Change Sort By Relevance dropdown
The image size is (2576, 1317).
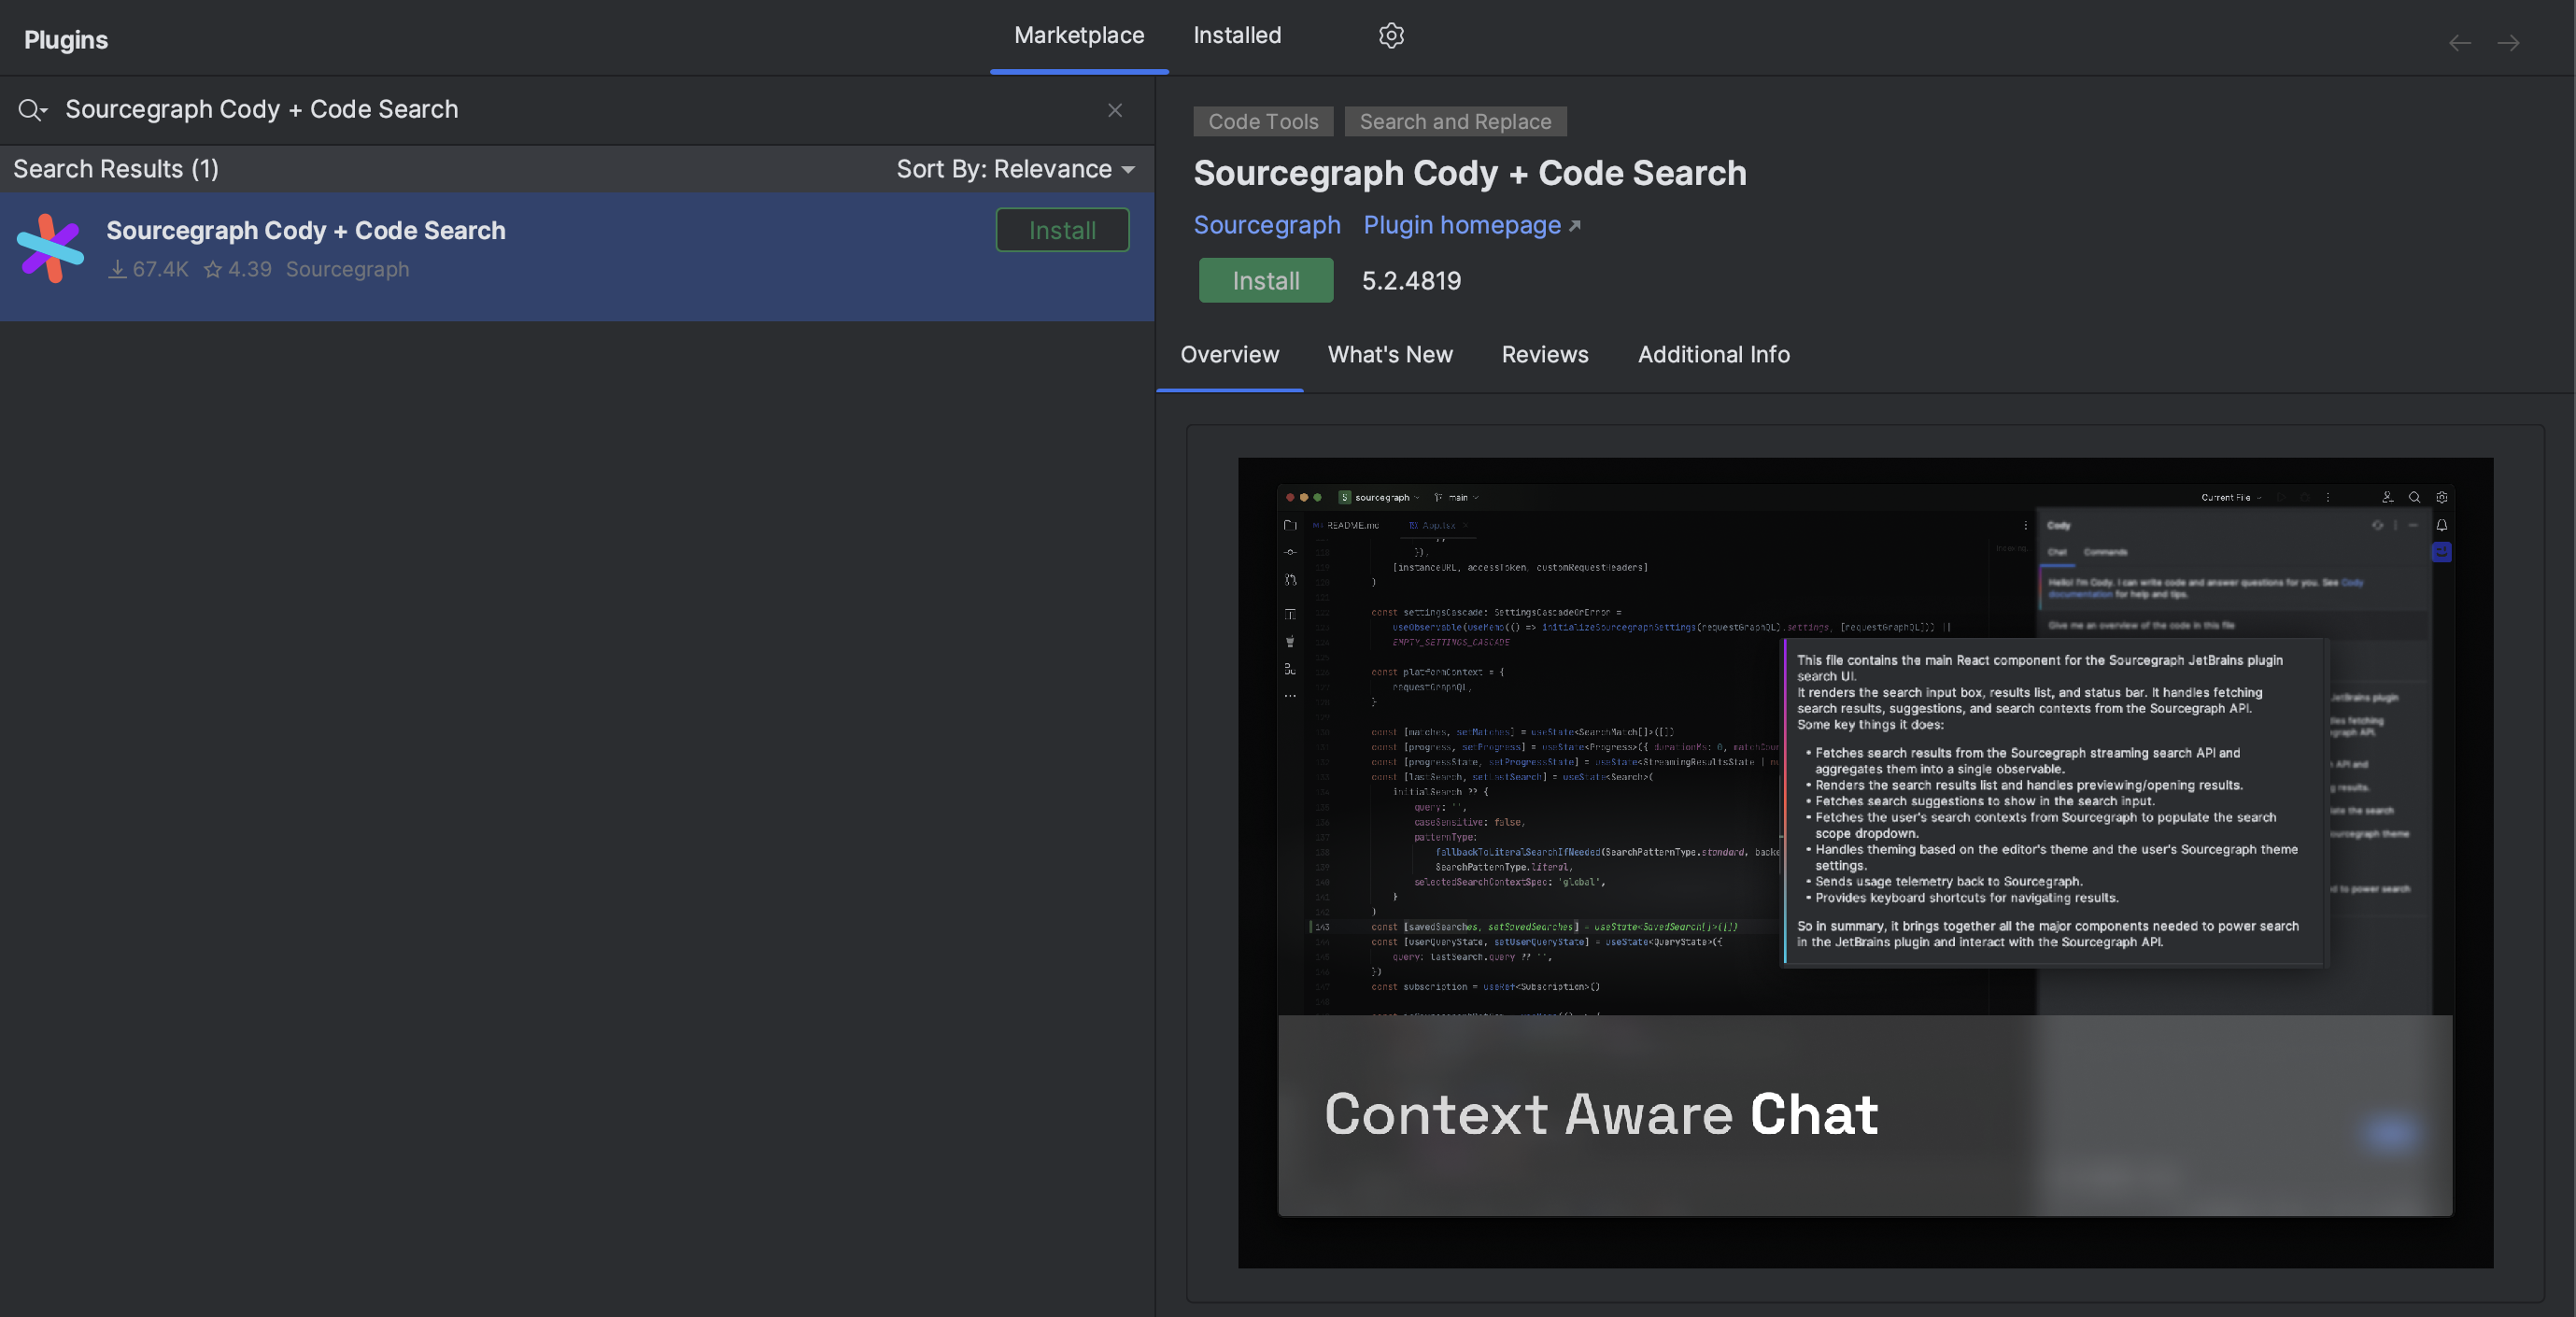pyautogui.click(x=1015, y=169)
